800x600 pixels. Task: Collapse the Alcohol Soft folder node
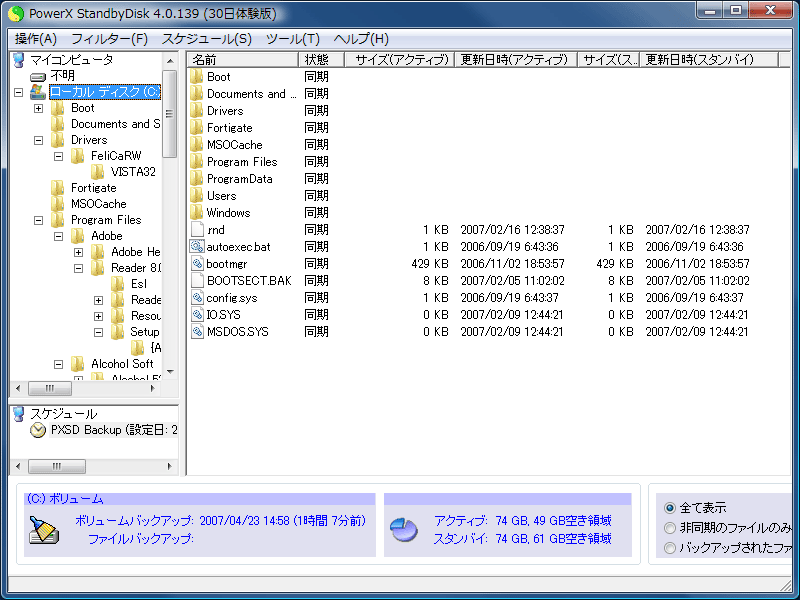coord(59,364)
